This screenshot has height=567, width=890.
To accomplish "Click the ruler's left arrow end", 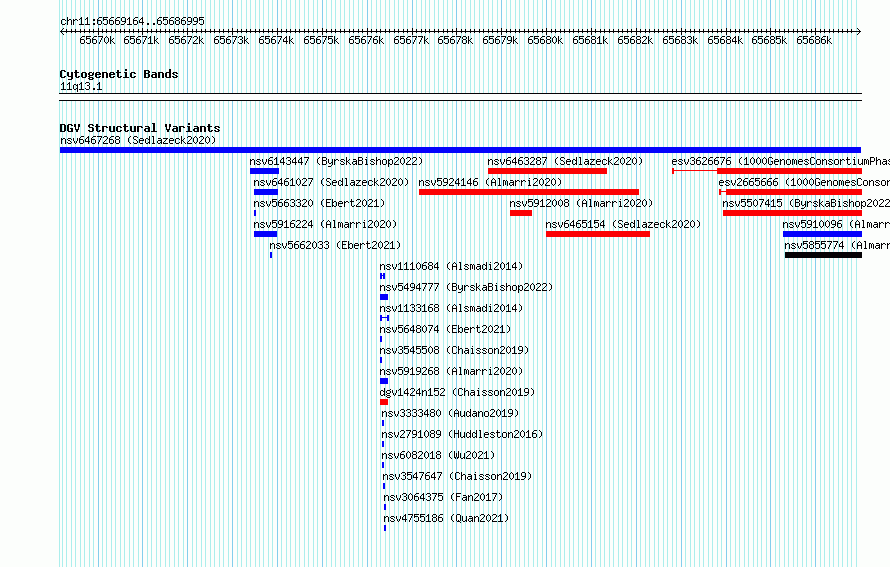I will point(62,31).
